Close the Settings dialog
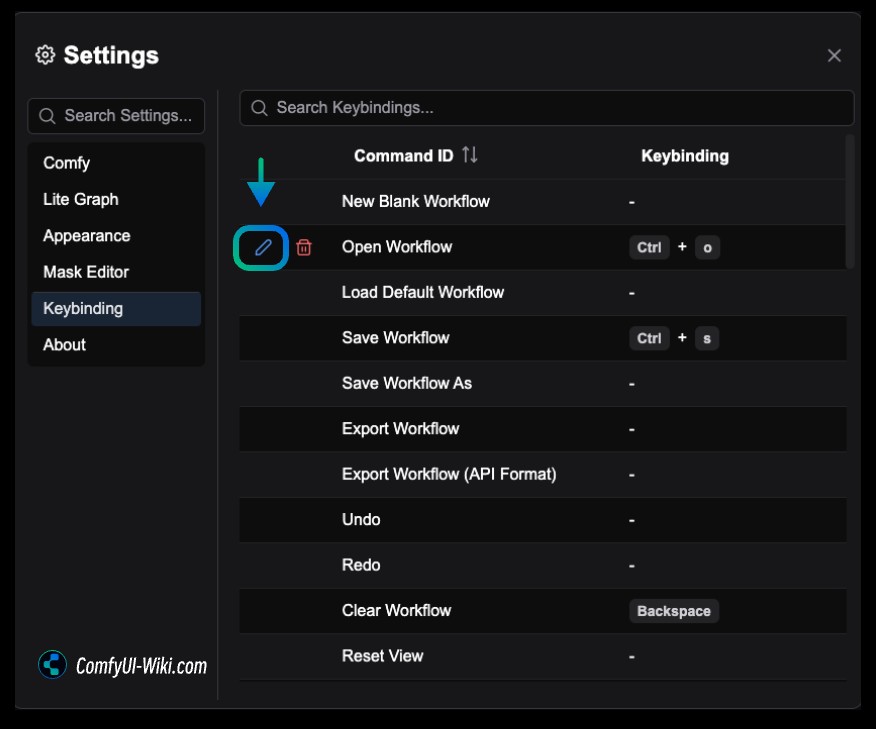 click(834, 55)
